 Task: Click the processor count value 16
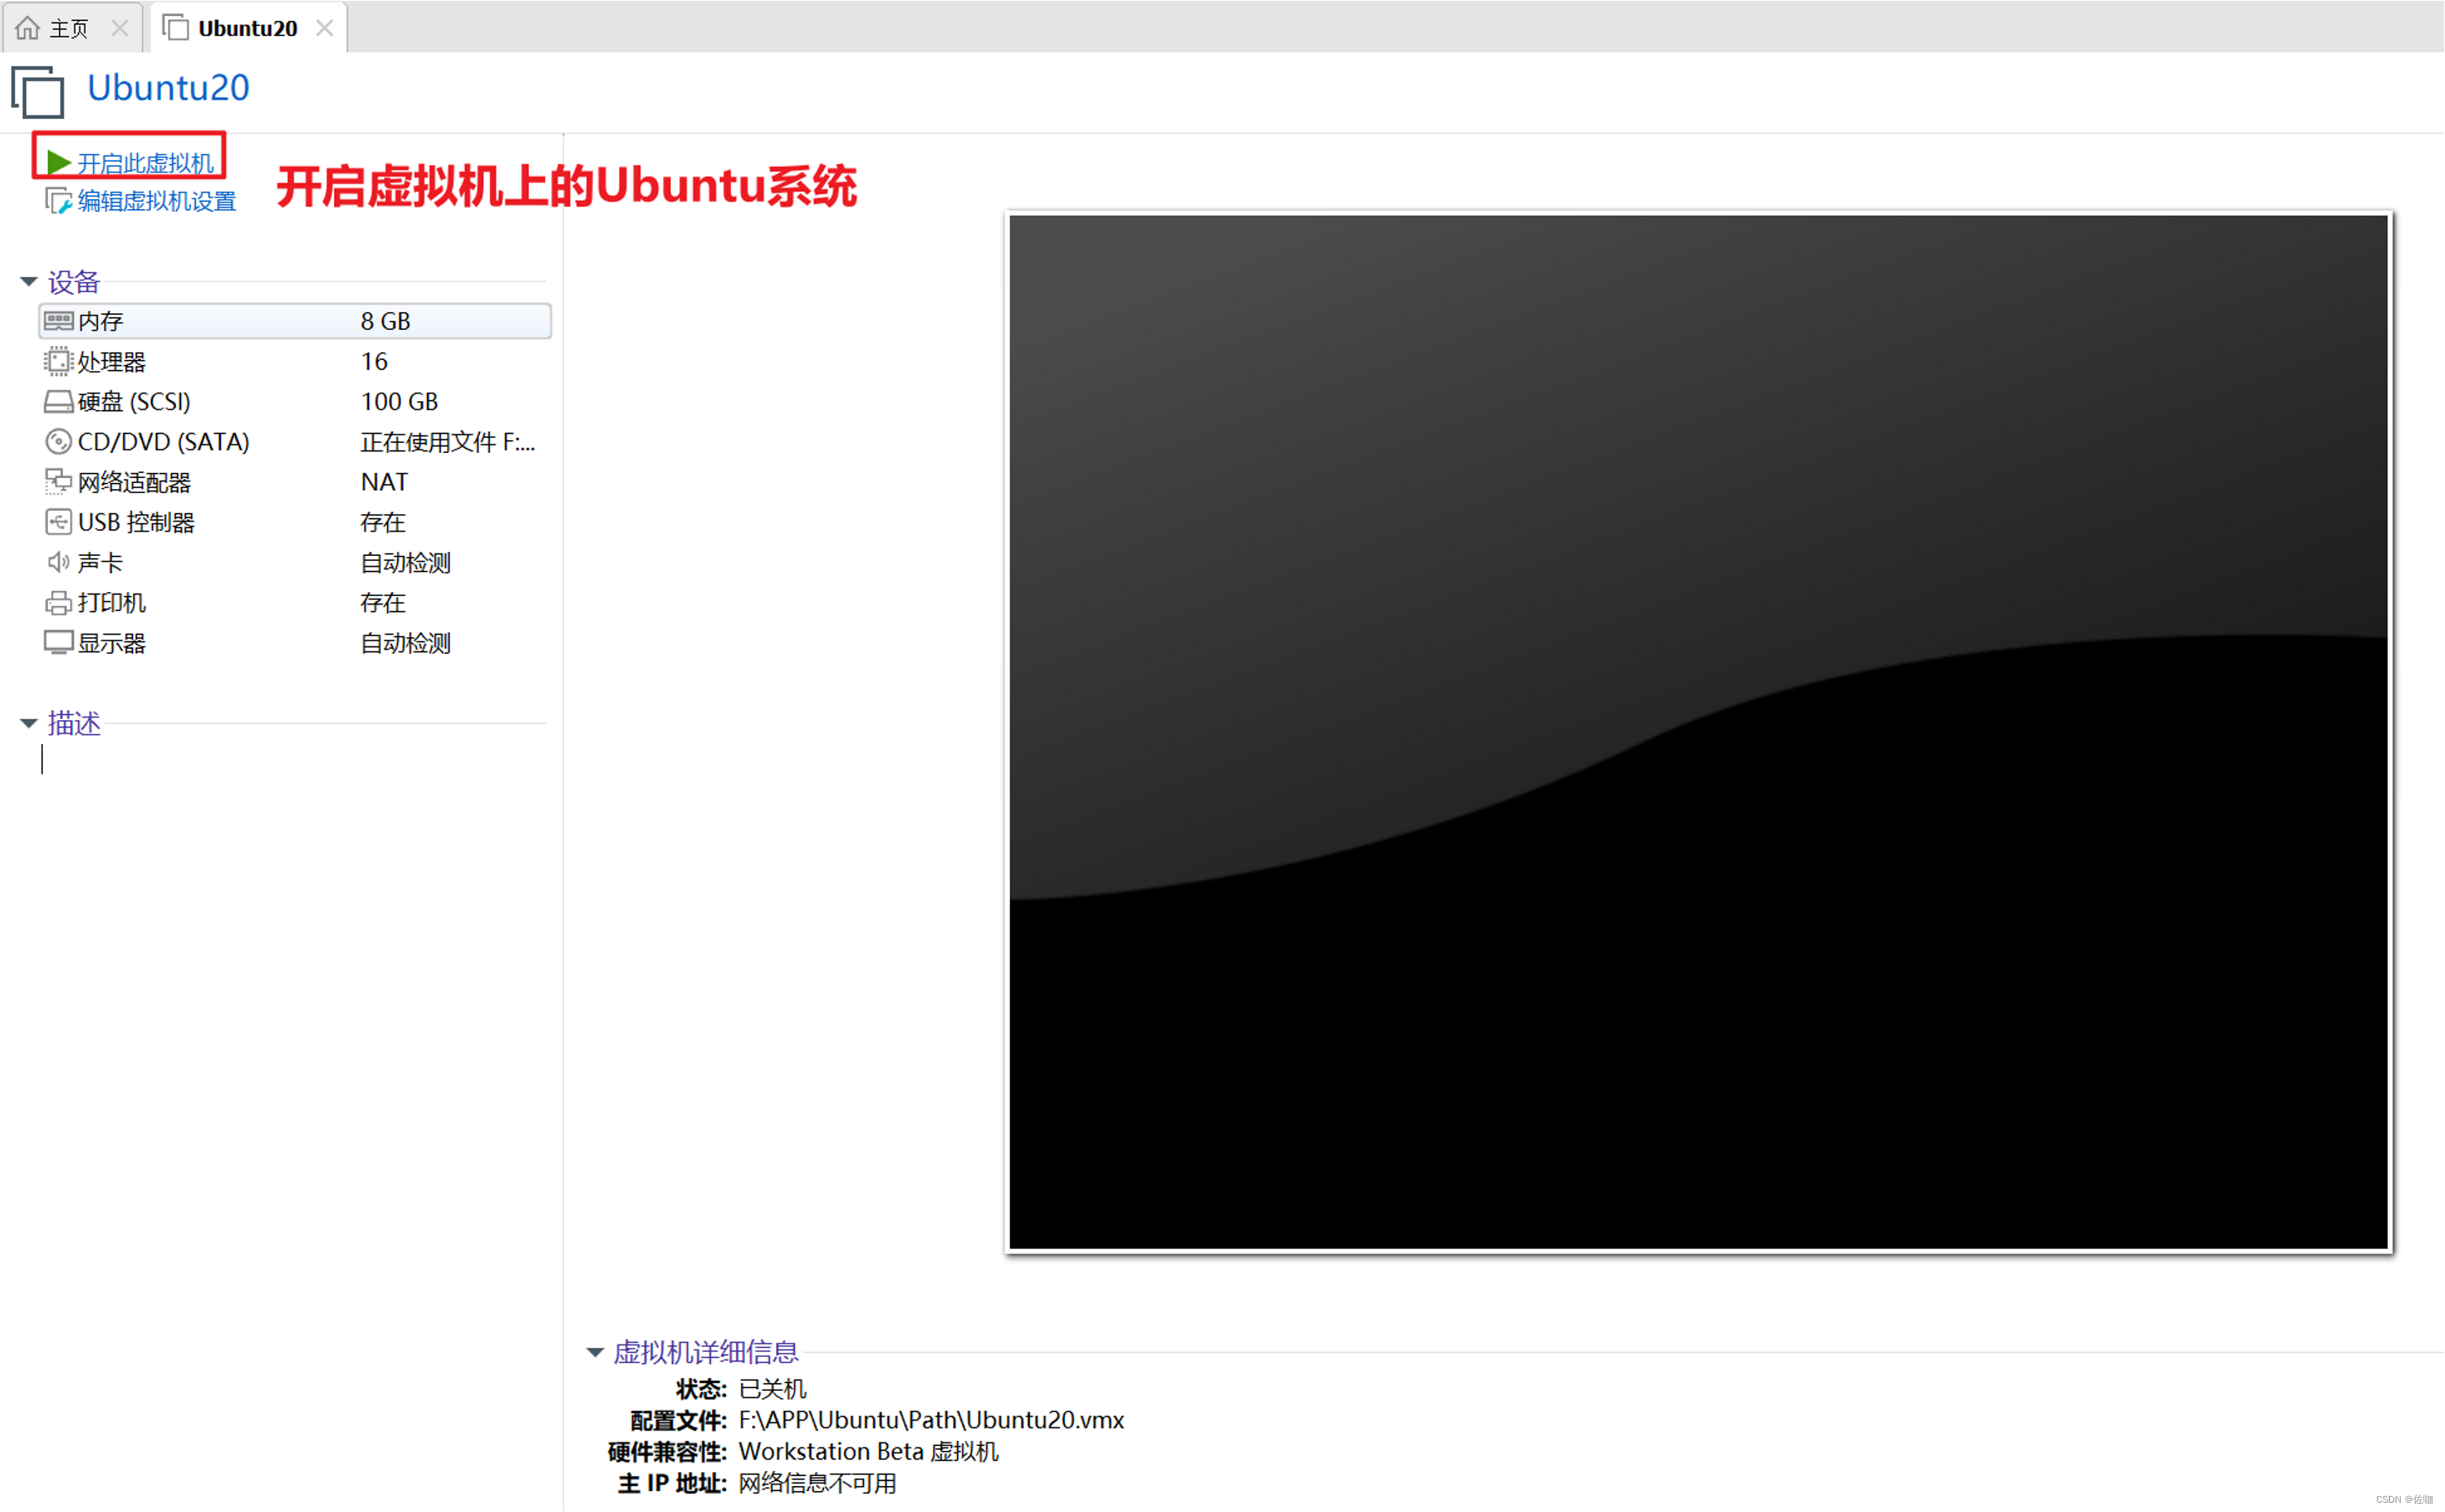pyautogui.click(x=375, y=361)
